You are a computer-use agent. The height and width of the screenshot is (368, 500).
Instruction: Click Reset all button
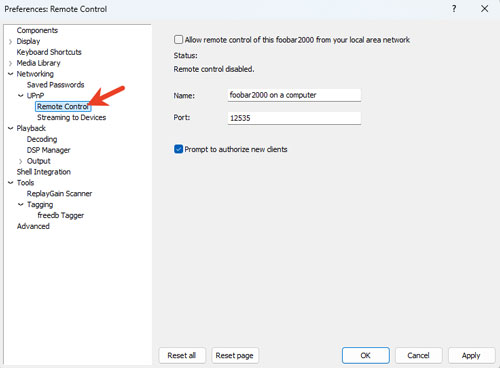point(182,355)
